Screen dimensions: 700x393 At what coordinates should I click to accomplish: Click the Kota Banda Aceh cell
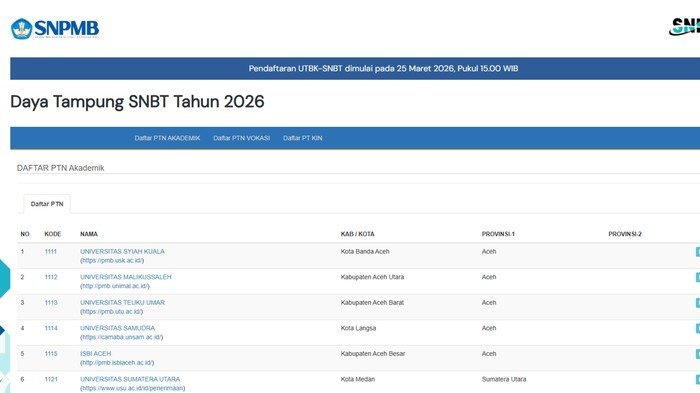tap(365, 251)
